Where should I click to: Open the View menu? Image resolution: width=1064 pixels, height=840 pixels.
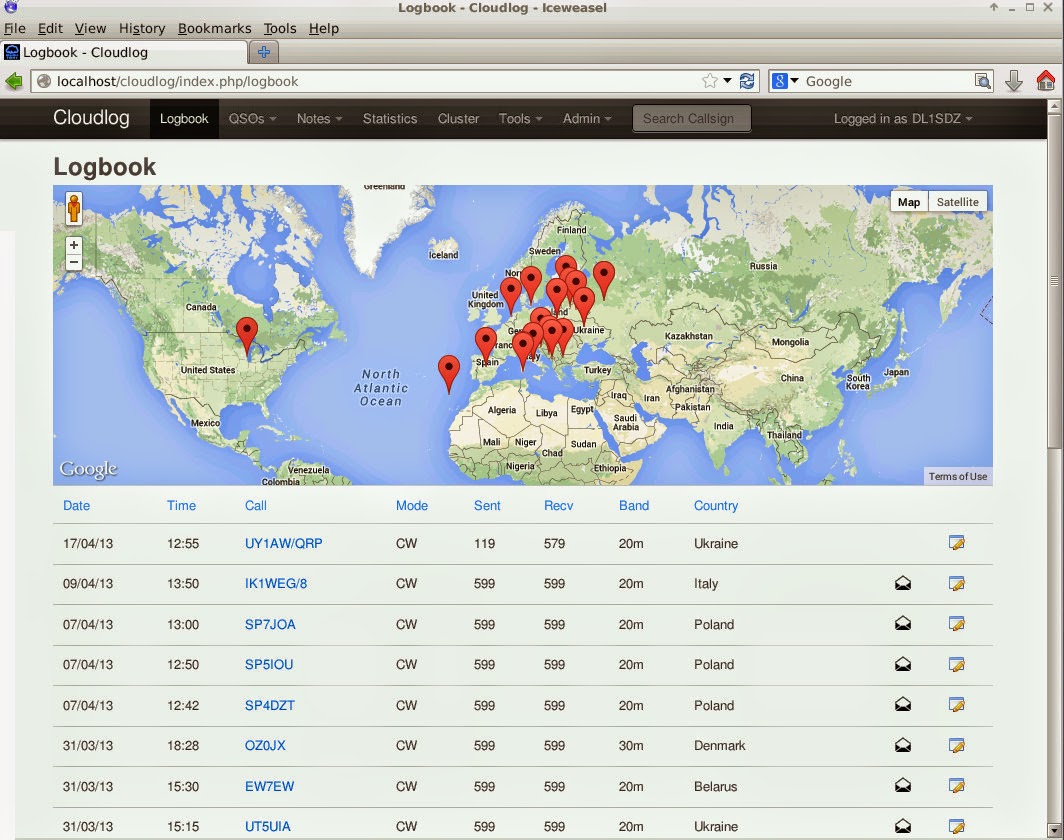90,28
